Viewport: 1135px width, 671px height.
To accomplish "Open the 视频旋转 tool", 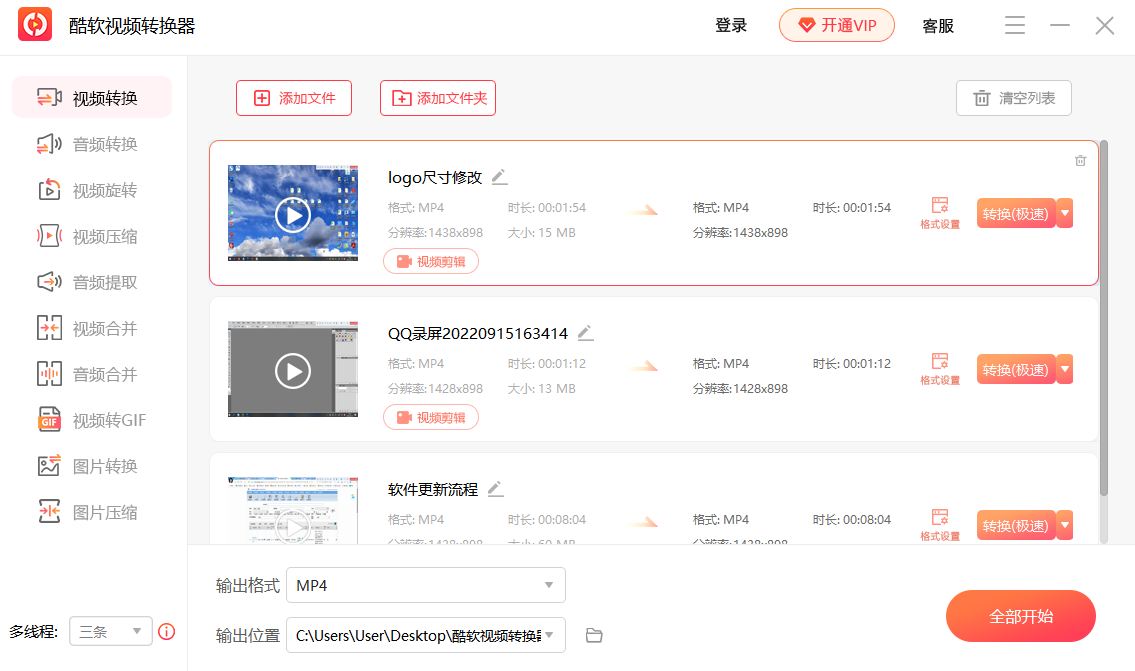I will click(92, 190).
